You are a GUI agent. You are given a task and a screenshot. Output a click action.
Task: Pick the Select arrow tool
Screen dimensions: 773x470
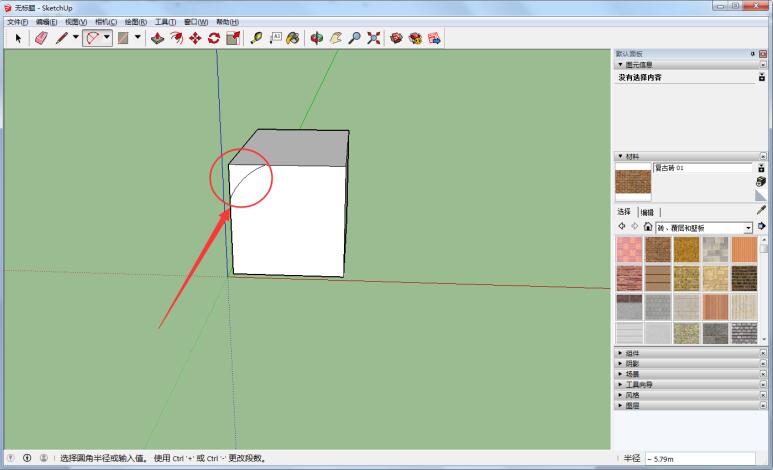click(18, 38)
